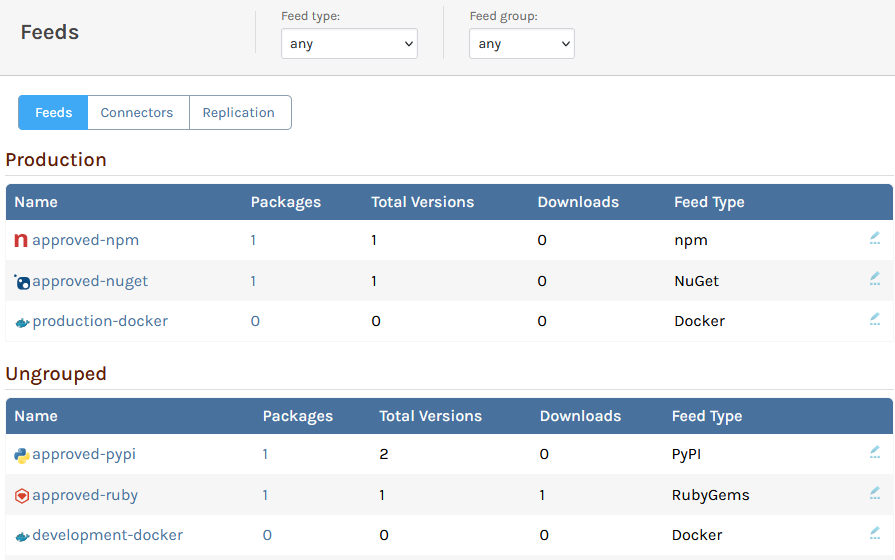
Task: Click the package count for approved-nuget
Action: [253, 281]
